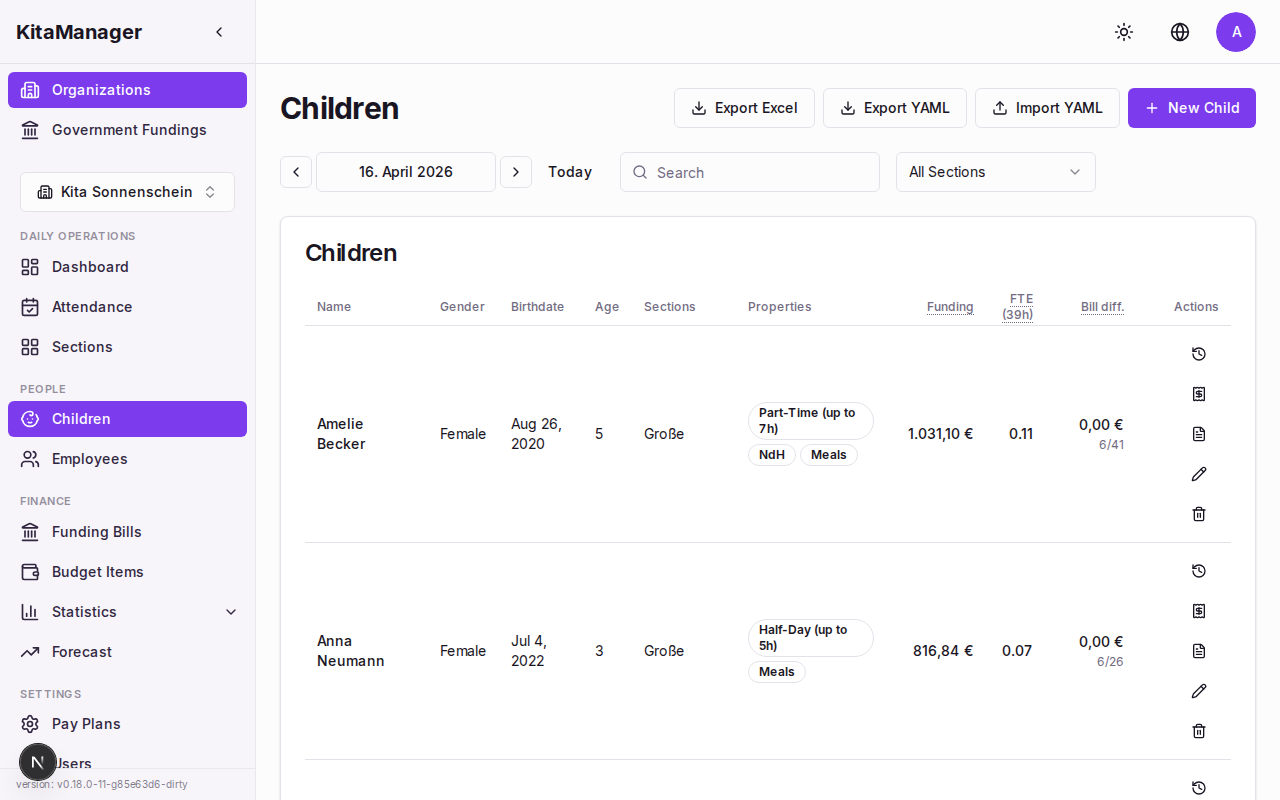Export children data to Excel
1280x800 pixels.
[x=744, y=107]
